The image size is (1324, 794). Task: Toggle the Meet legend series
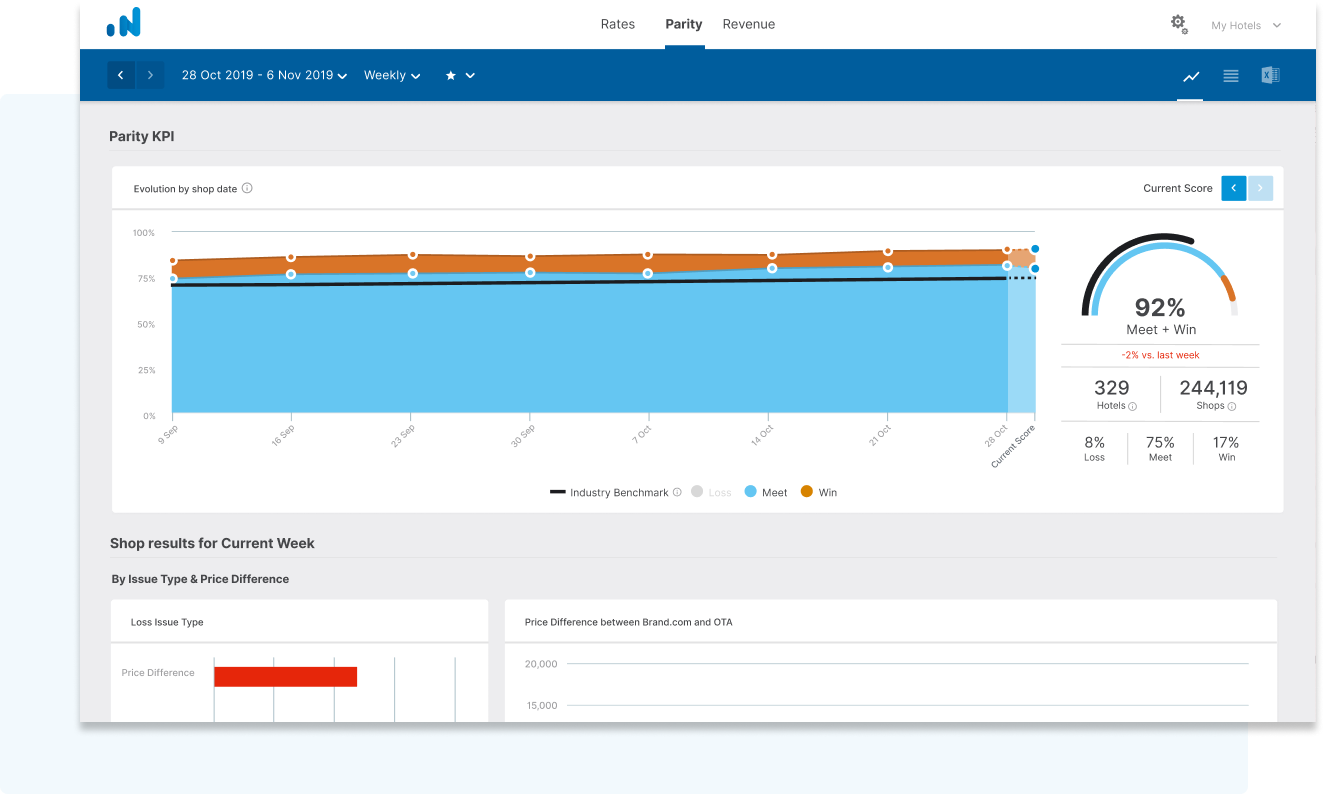pos(766,492)
